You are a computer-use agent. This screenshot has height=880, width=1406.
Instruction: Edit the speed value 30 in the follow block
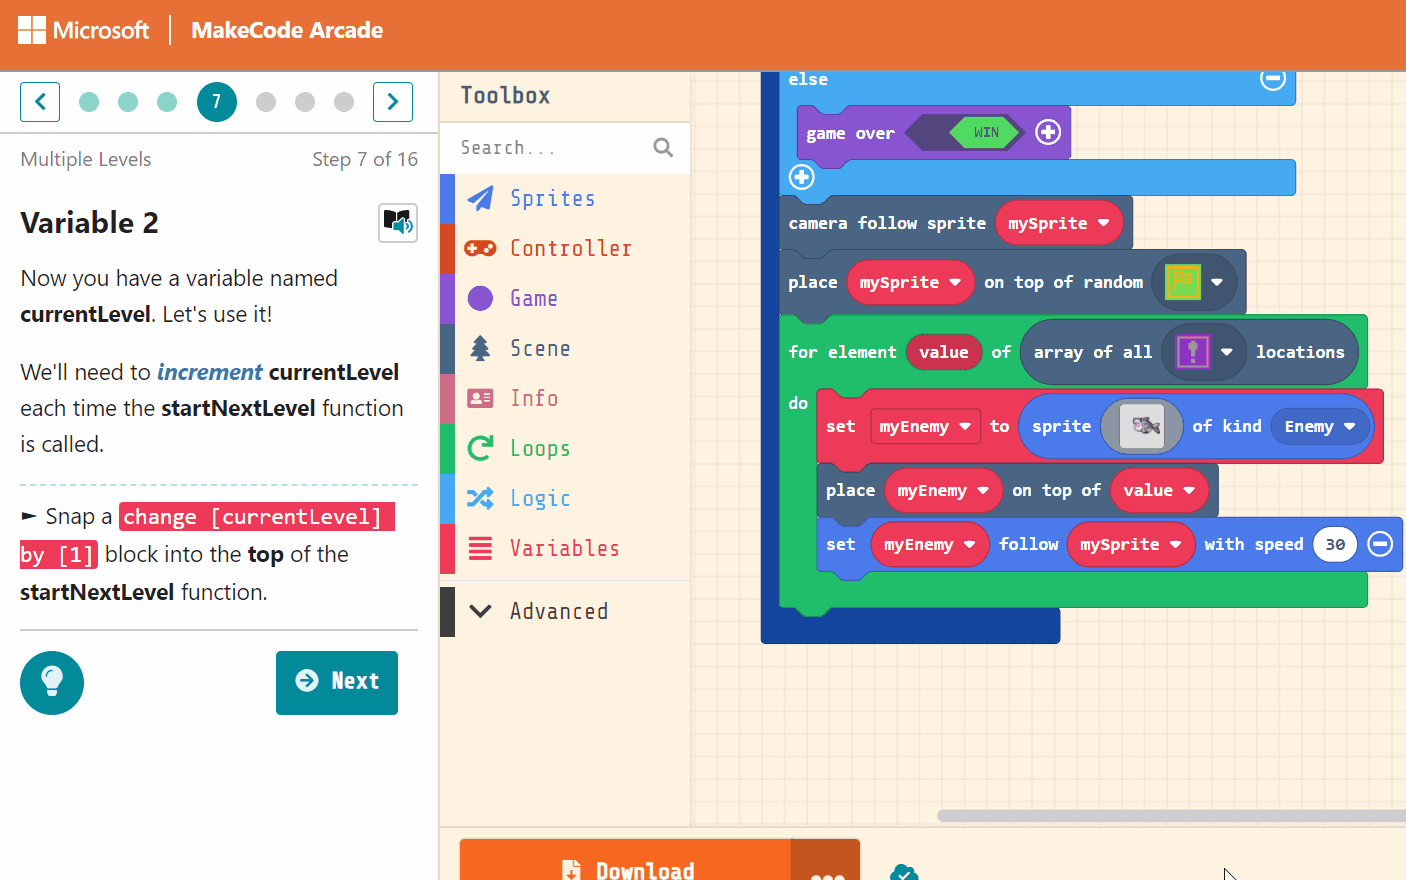(x=1335, y=544)
